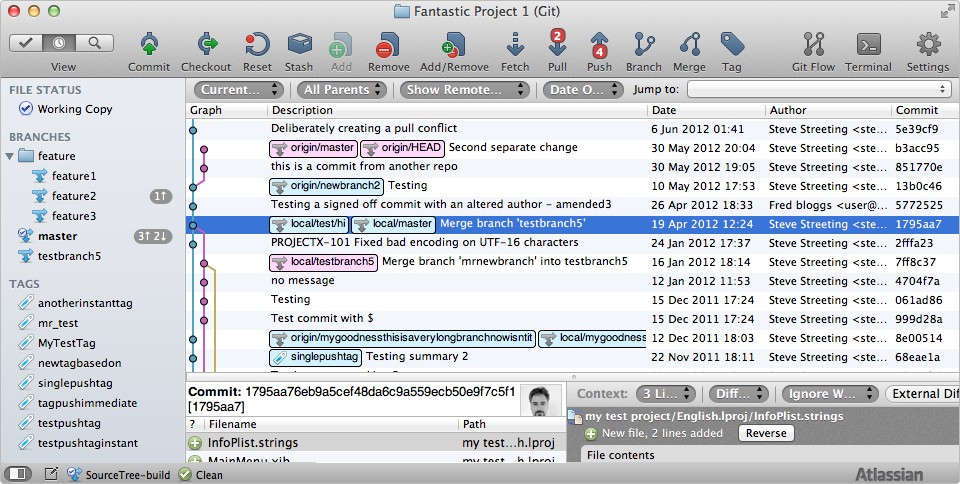Screen dimensions: 960x484
Task: Select the testbranch5 branch in sidebar
Action: click(69, 256)
